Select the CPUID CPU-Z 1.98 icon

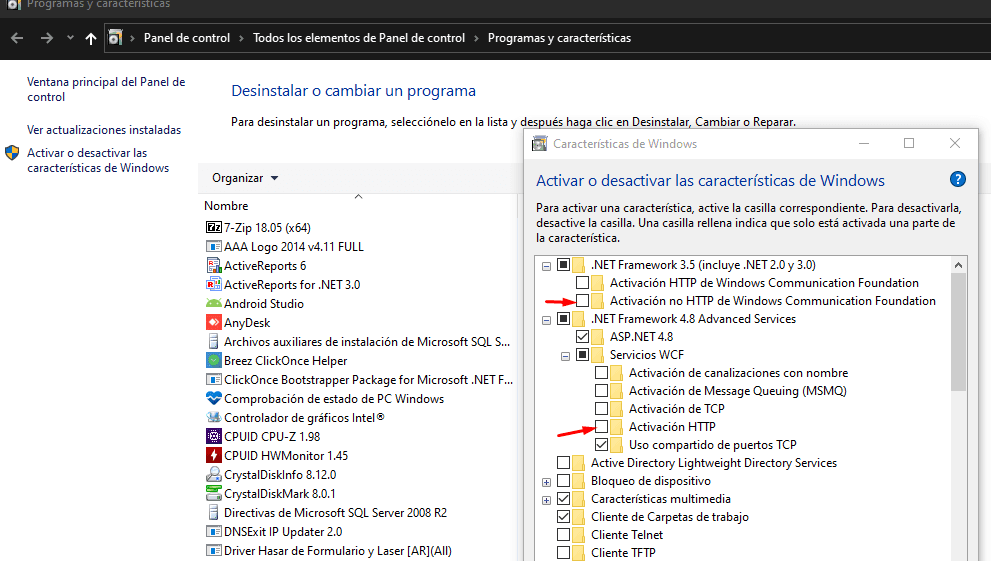(213, 436)
